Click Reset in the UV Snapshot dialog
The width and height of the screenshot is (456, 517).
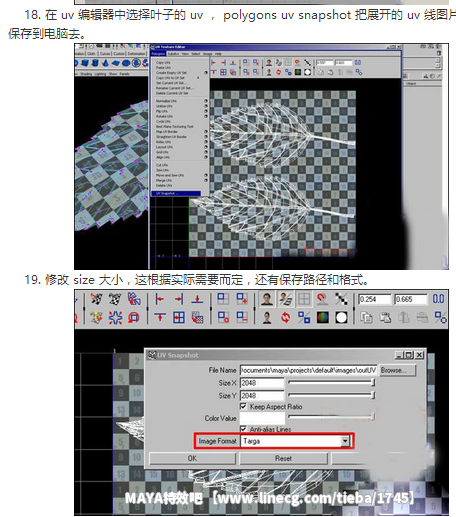click(x=283, y=458)
